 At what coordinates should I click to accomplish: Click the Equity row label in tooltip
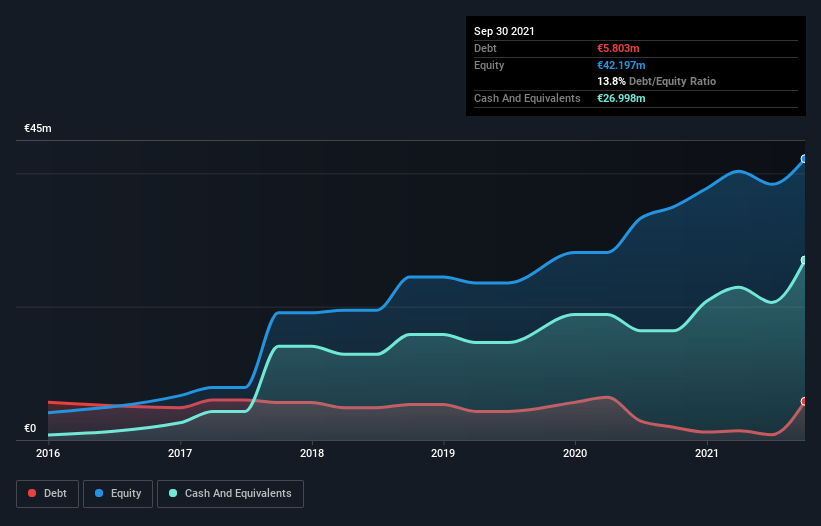[x=489, y=65]
